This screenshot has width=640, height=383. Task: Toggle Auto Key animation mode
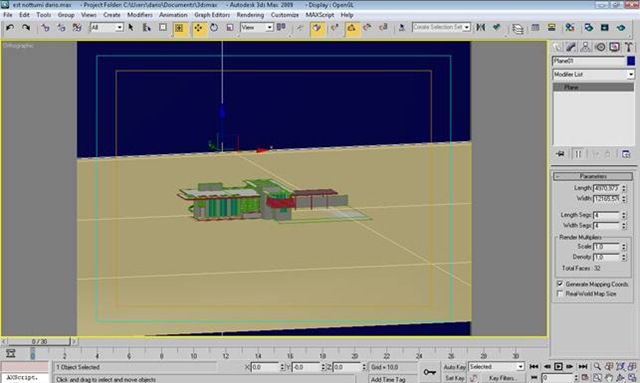point(454,367)
